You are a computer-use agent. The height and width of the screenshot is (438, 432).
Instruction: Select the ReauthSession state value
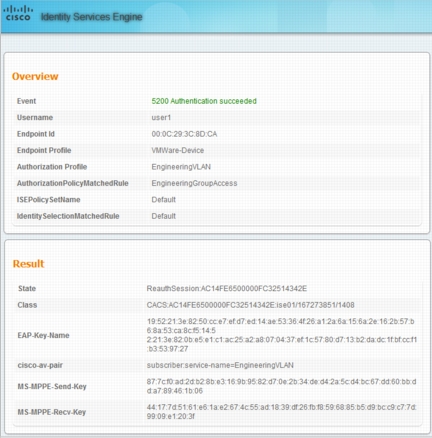coord(227,288)
